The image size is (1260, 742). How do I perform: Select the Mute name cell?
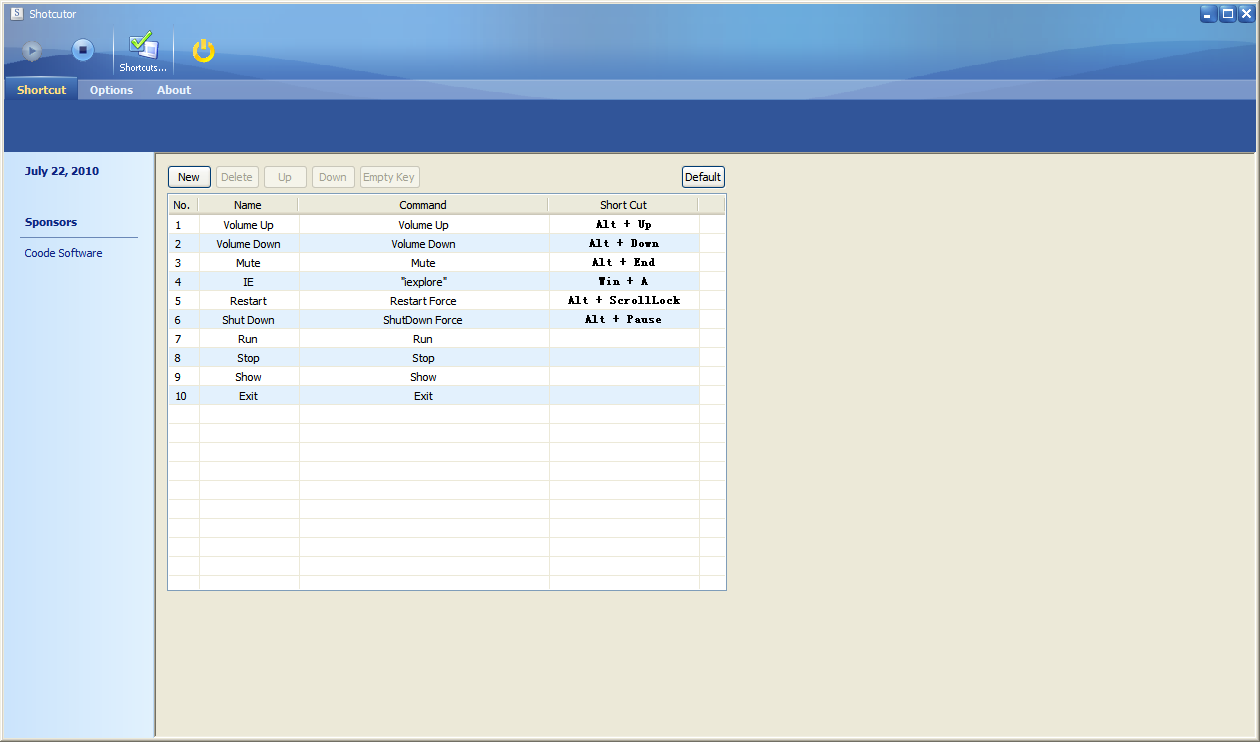coord(249,263)
